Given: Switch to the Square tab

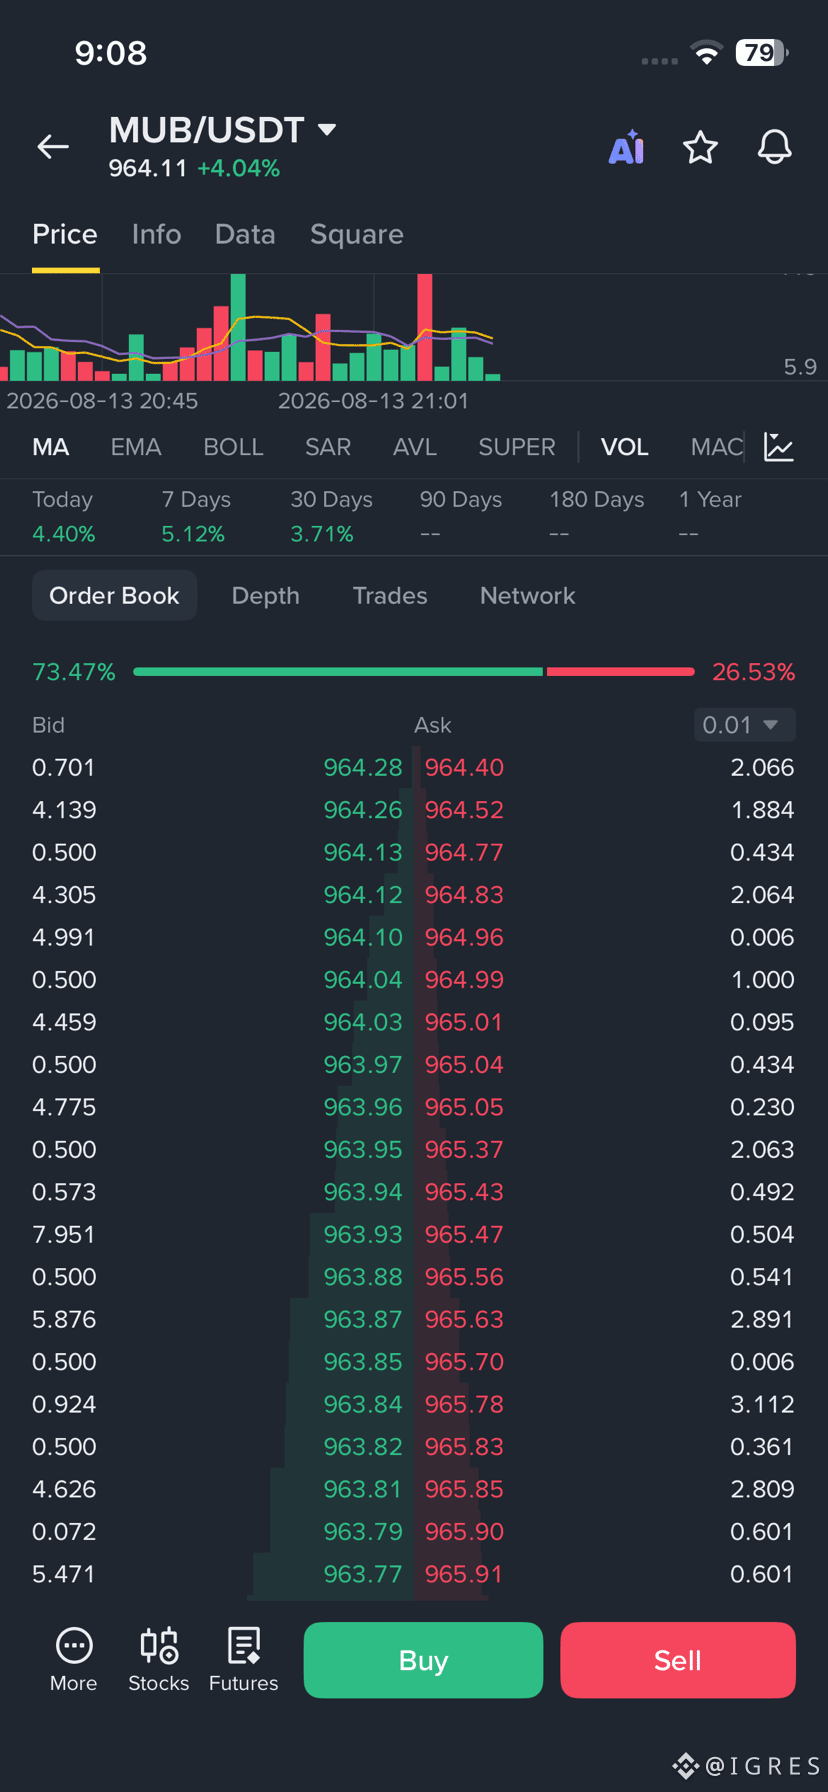Looking at the screenshot, I should point(357,234).
